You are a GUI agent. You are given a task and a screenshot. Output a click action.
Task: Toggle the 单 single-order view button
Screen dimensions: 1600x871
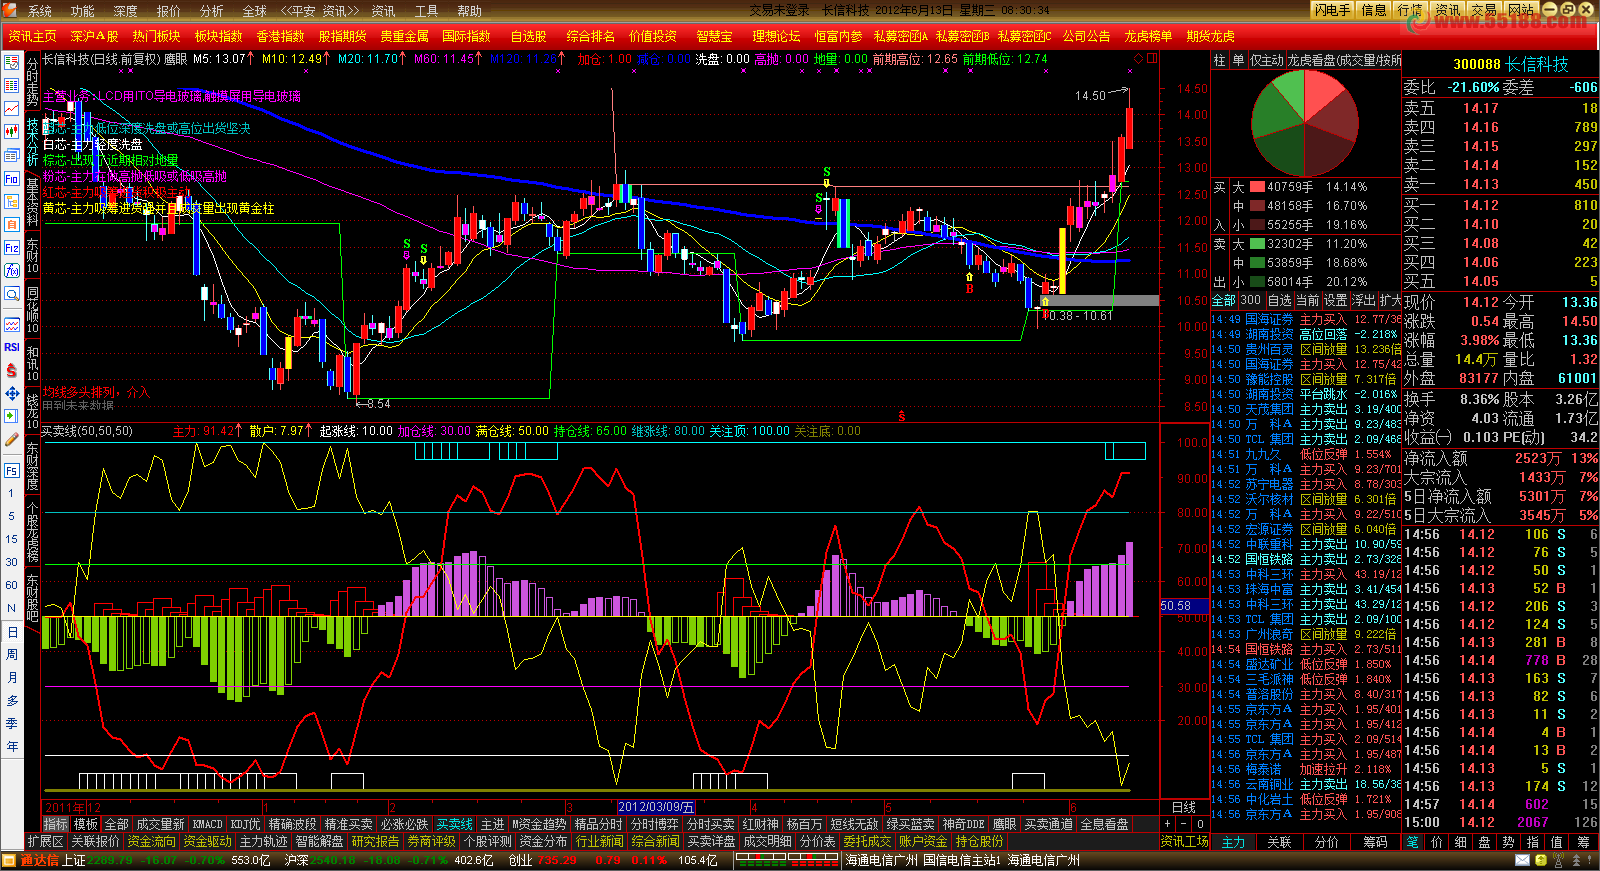pyautogui.click(x=1238, y=60)
